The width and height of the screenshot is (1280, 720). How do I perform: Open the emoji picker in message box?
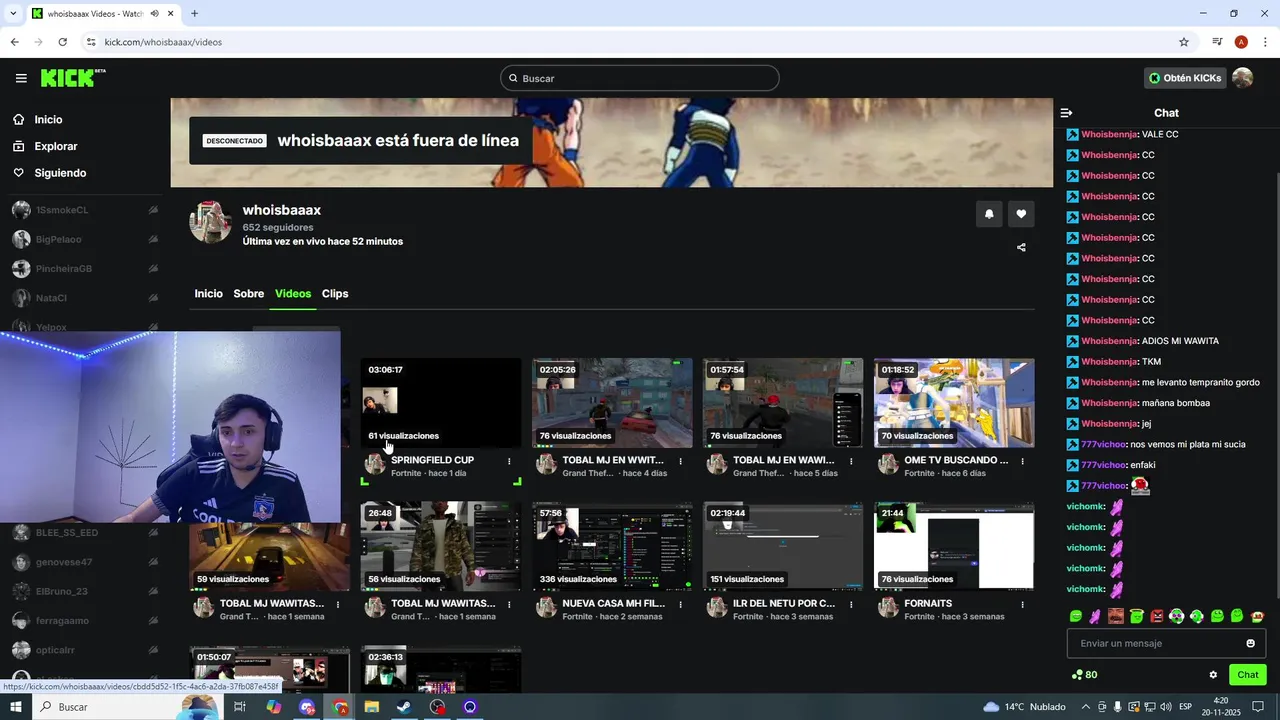pyautogui.click(x=1250, y=643)
